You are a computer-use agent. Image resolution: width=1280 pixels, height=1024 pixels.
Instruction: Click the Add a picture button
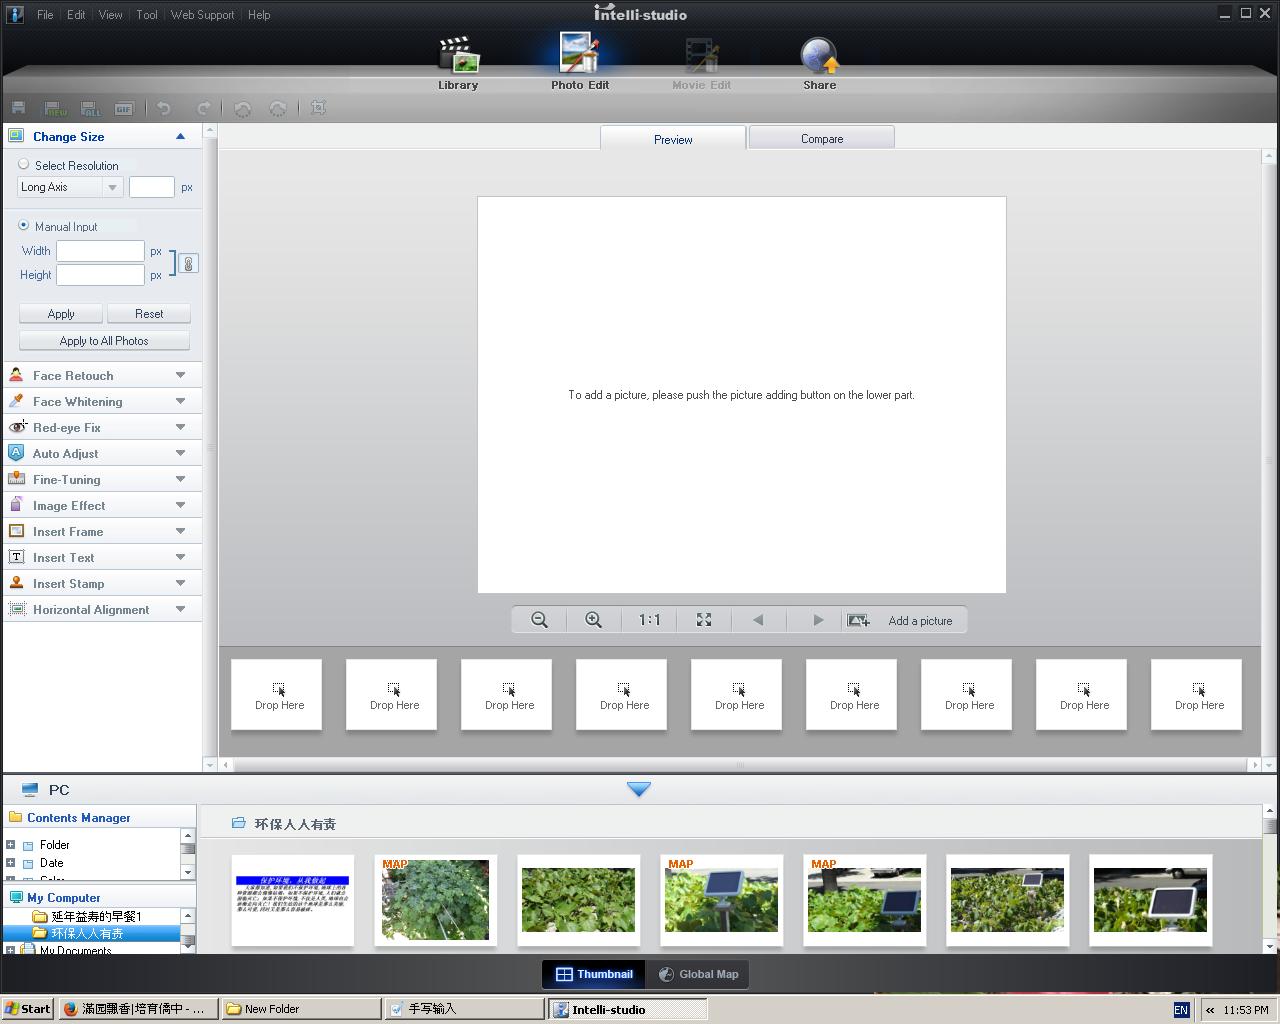pyautogui.click(x=906, y=620)
